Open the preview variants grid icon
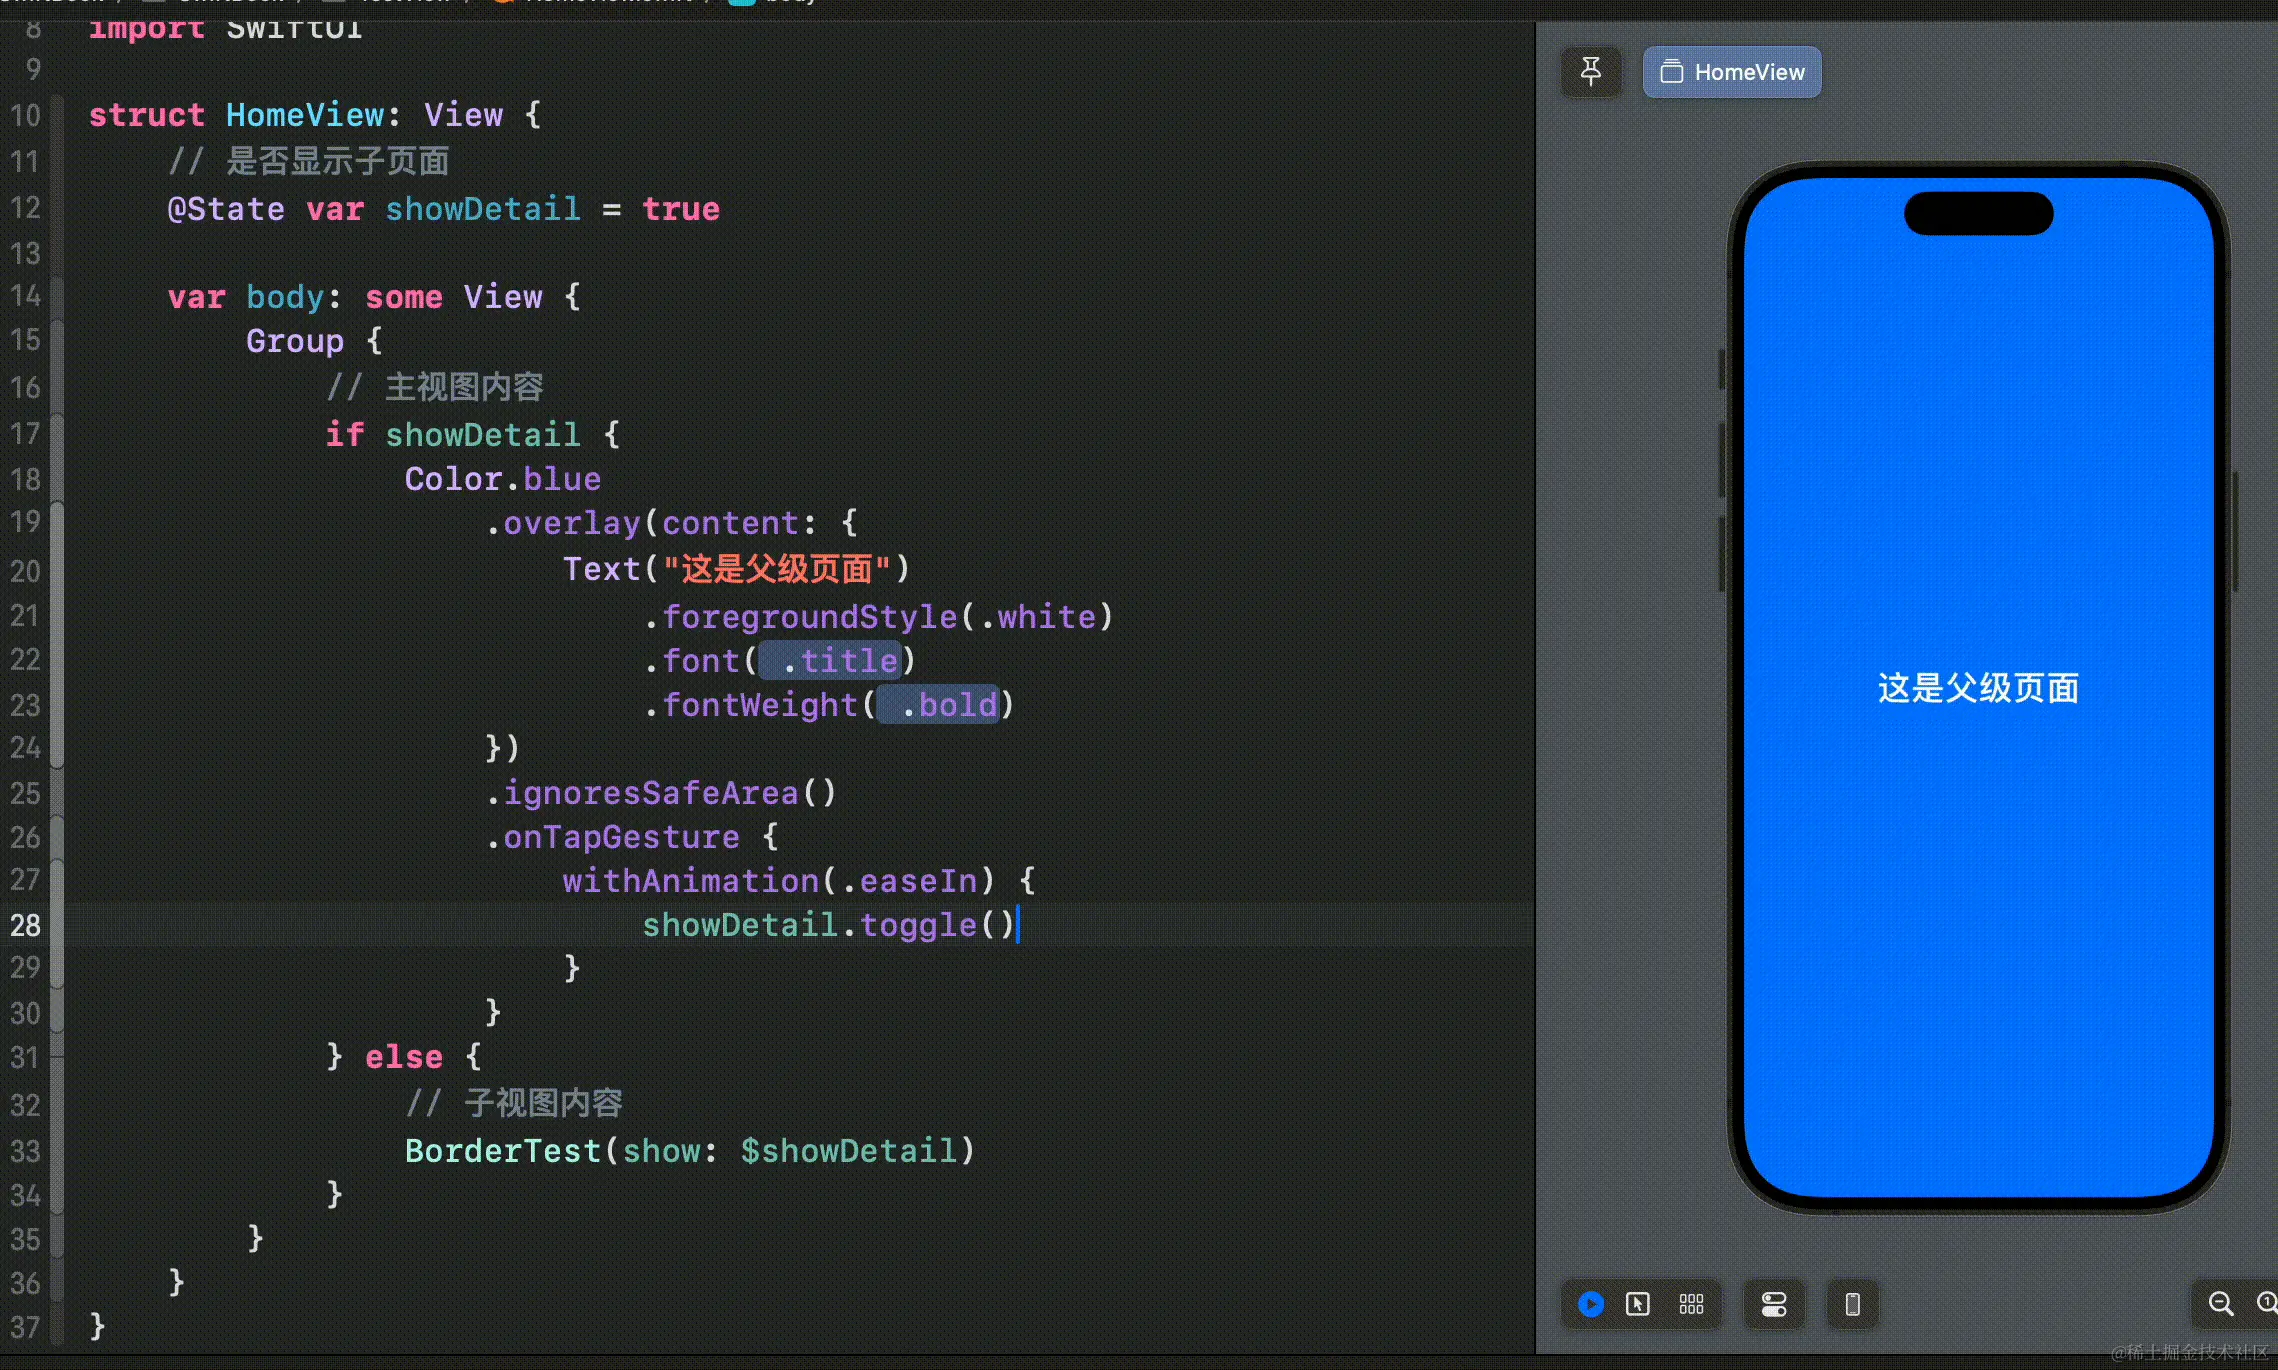The height and width of the screenshot is (1370, 2278). click(1691, 1304)
